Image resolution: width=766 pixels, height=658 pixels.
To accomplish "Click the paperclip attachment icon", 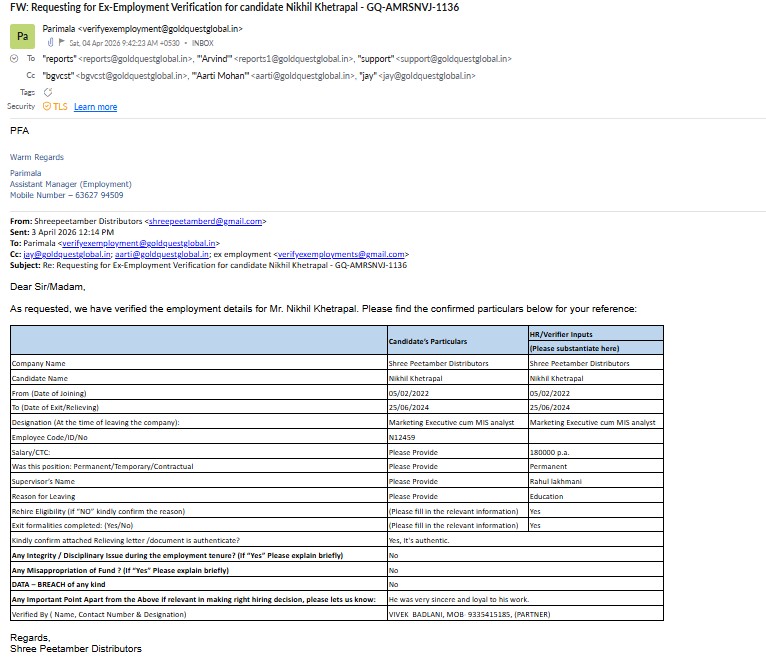I will pos(50,42).
